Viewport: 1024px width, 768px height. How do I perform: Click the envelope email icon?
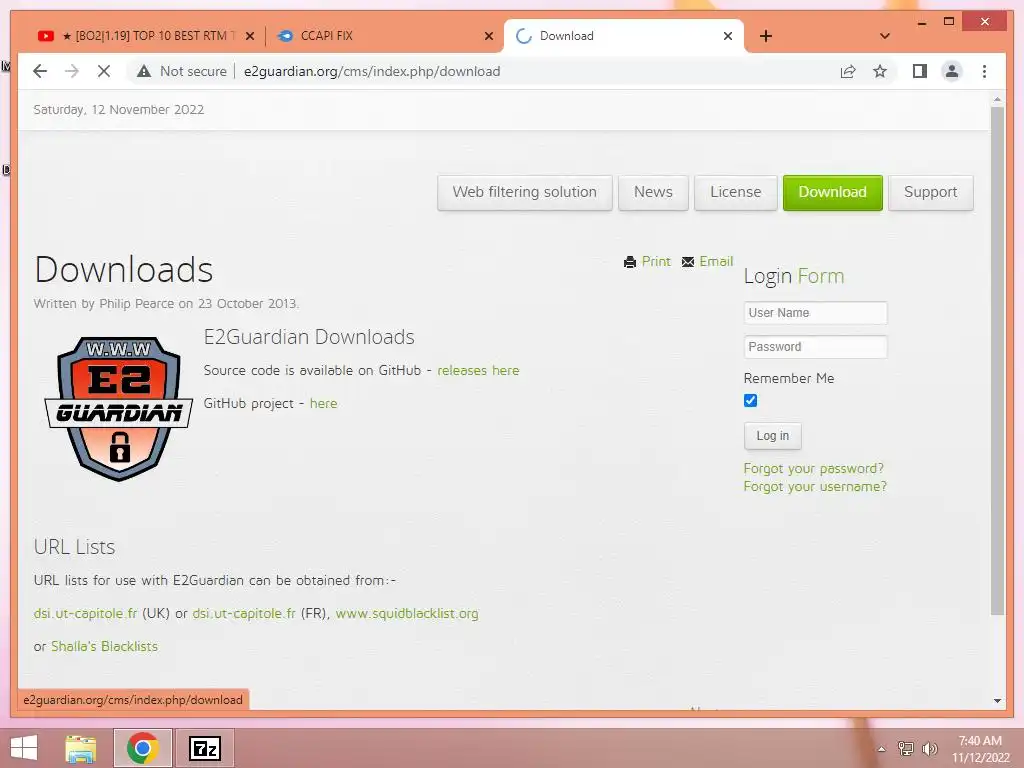coord(688,262)
